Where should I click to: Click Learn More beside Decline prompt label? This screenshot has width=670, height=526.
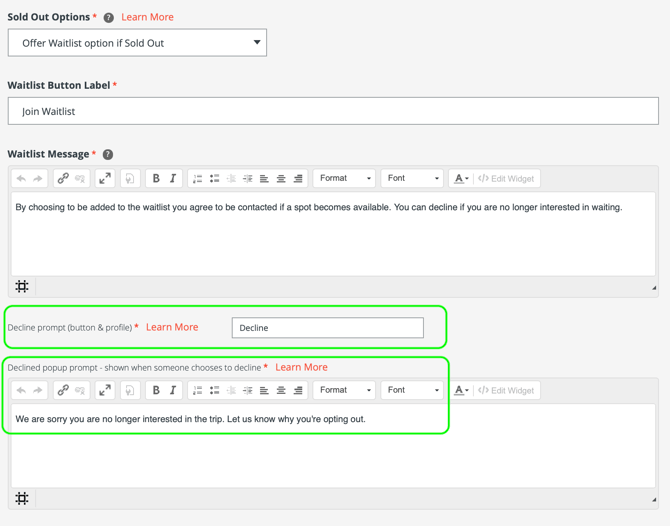(172, 327)
